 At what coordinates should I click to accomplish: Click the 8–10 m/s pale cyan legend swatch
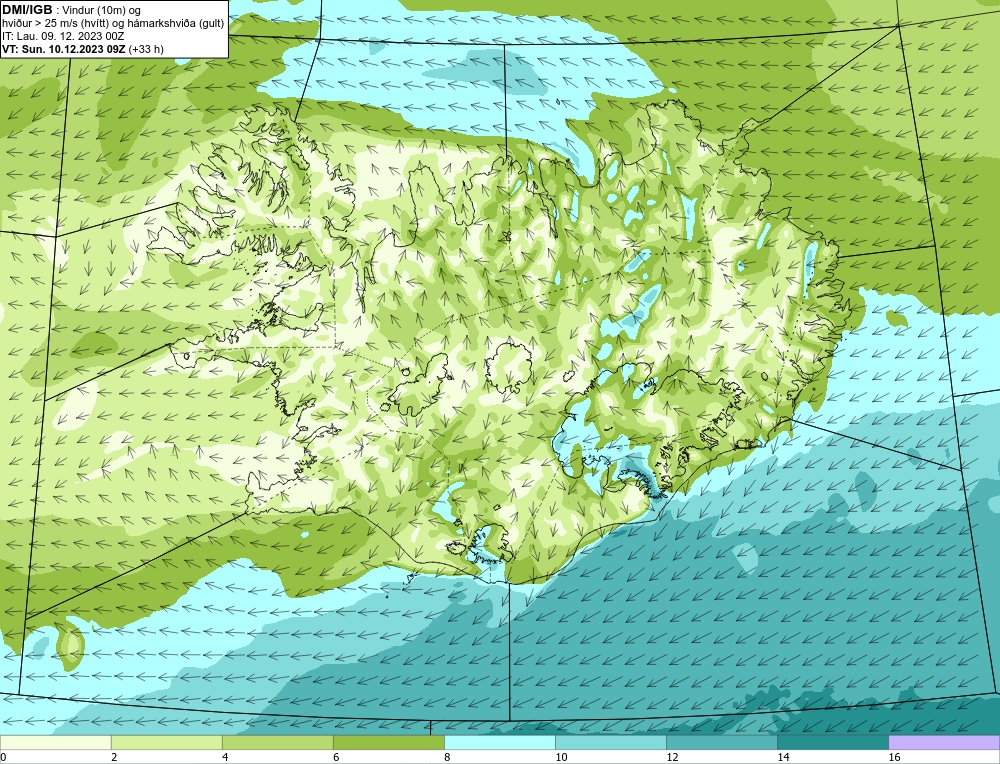(x=500, y=742)
